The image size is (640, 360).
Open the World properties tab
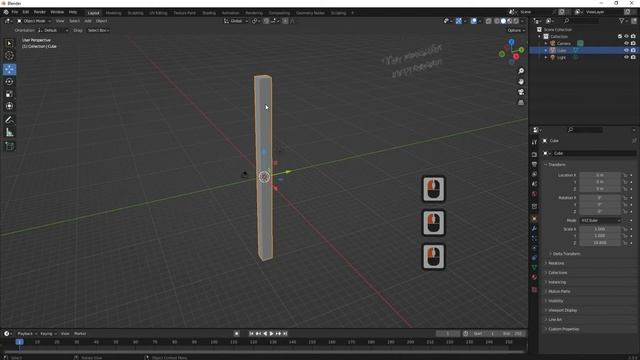pos(534,194)
